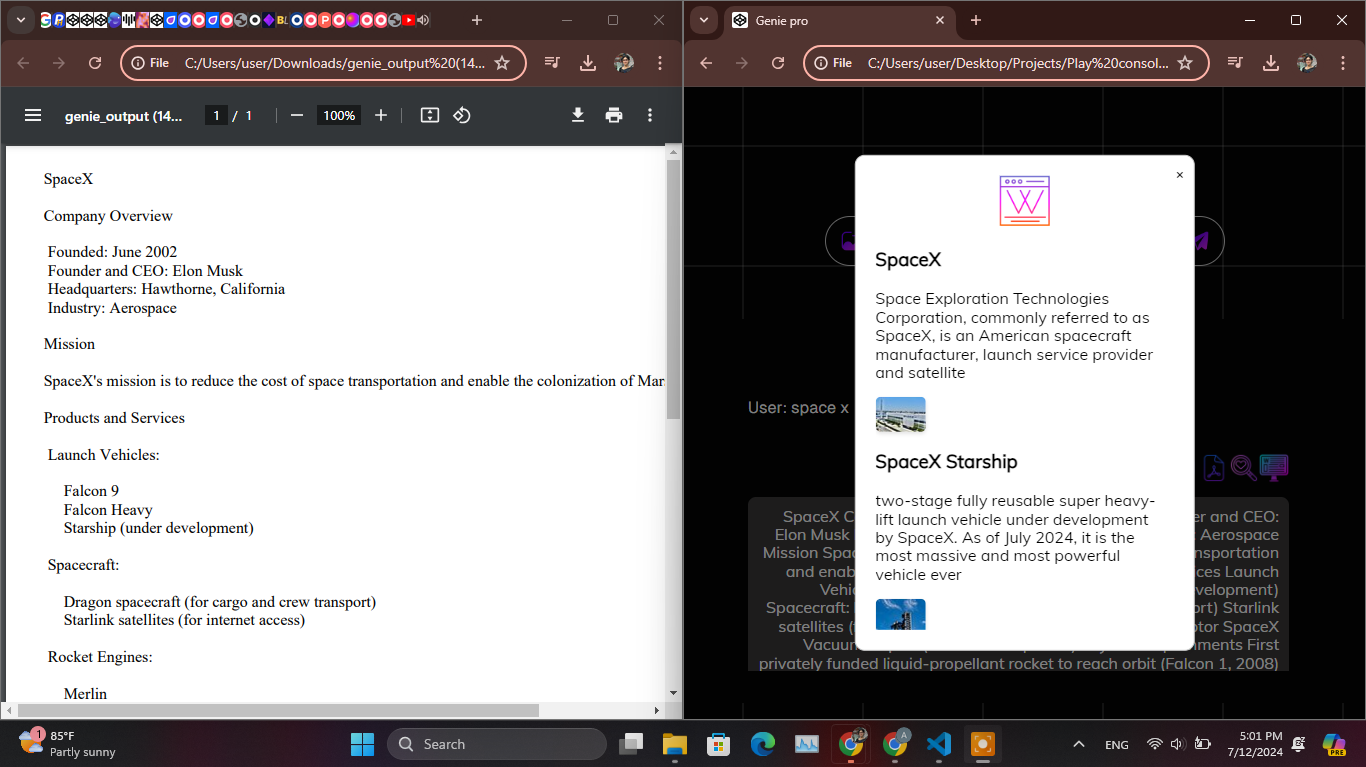Edit the PDF page number field

(216, 115)
